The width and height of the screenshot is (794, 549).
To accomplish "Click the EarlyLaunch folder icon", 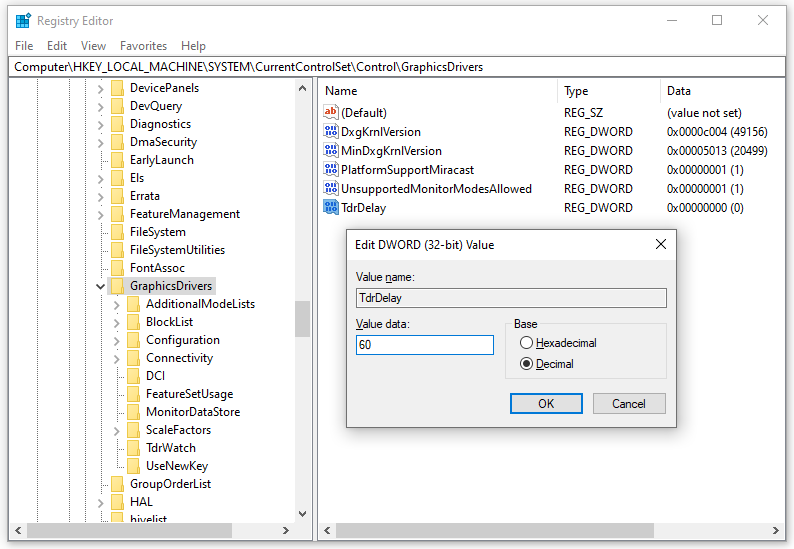I will click(x=117, y=160).
